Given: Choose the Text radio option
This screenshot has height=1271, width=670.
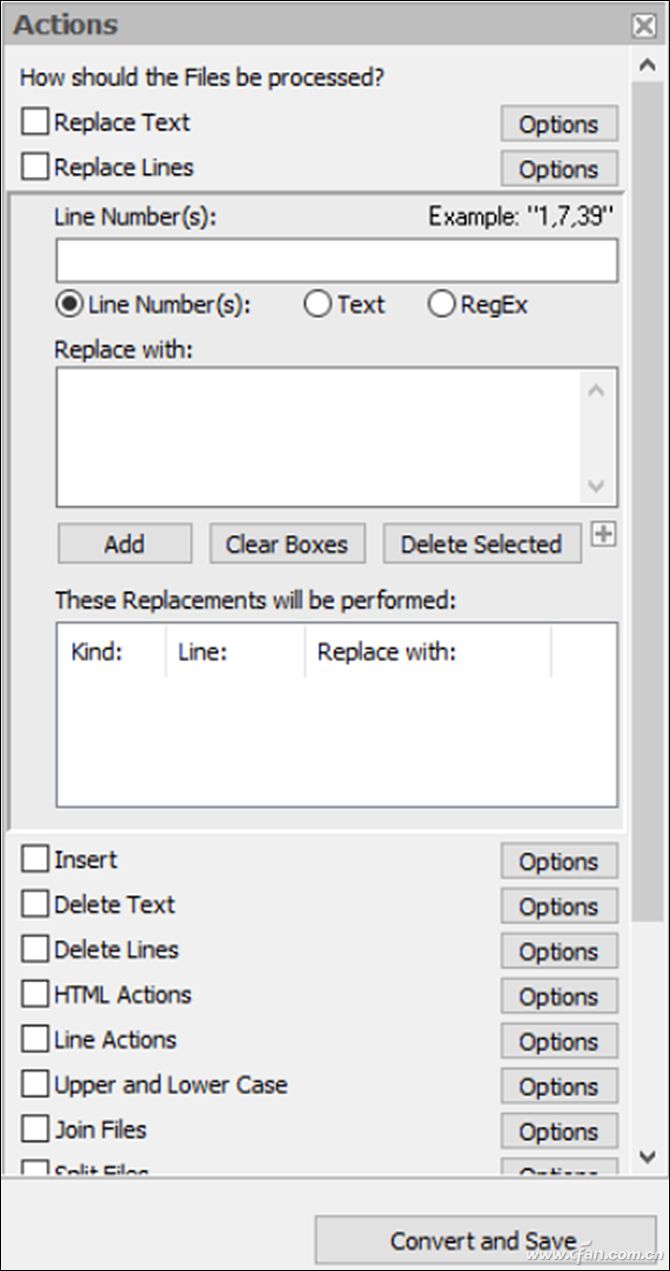Looking at the screenshot, I should click(x=317, y=305).
